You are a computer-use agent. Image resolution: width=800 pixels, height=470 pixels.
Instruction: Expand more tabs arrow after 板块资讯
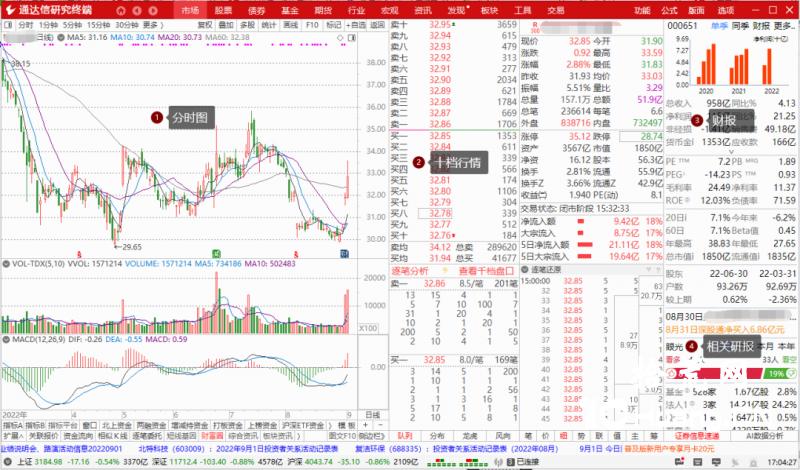[x=298, y=436]
